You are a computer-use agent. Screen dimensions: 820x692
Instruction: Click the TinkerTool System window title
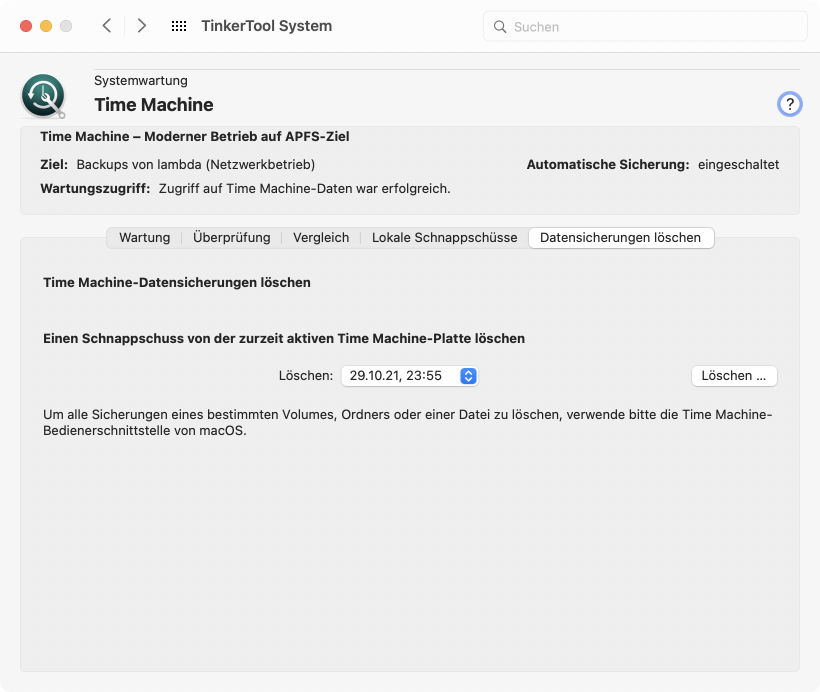(267, 26)
